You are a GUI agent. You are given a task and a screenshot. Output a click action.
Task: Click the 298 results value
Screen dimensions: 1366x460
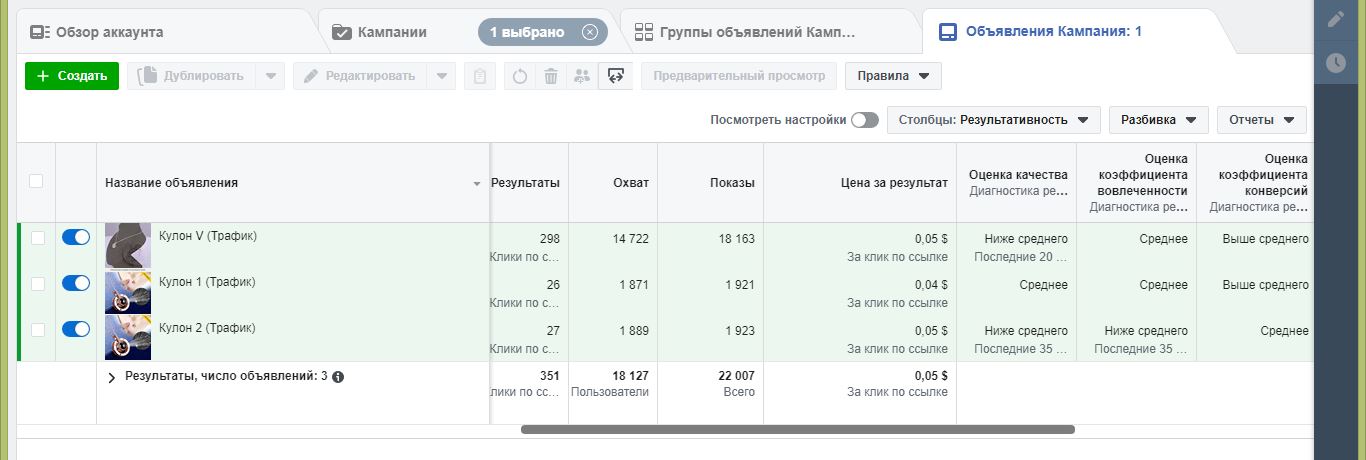click(549, 239)
